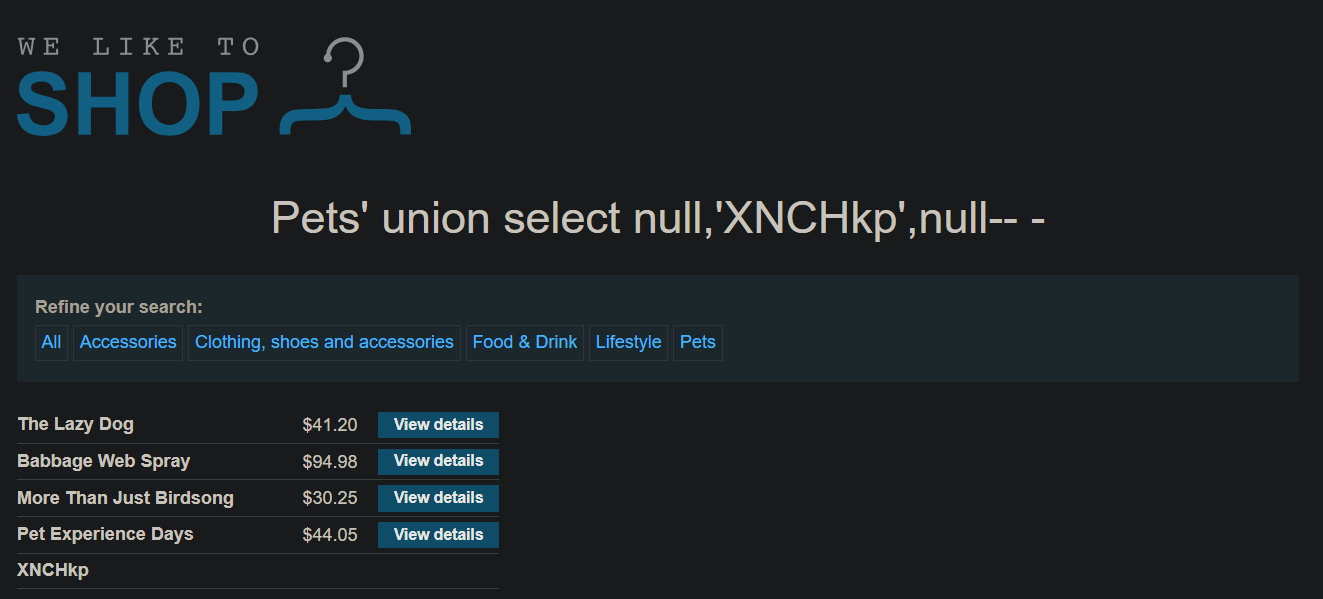
Task: Click the Pet Experience Days name
Action: [x=105, y=534]
